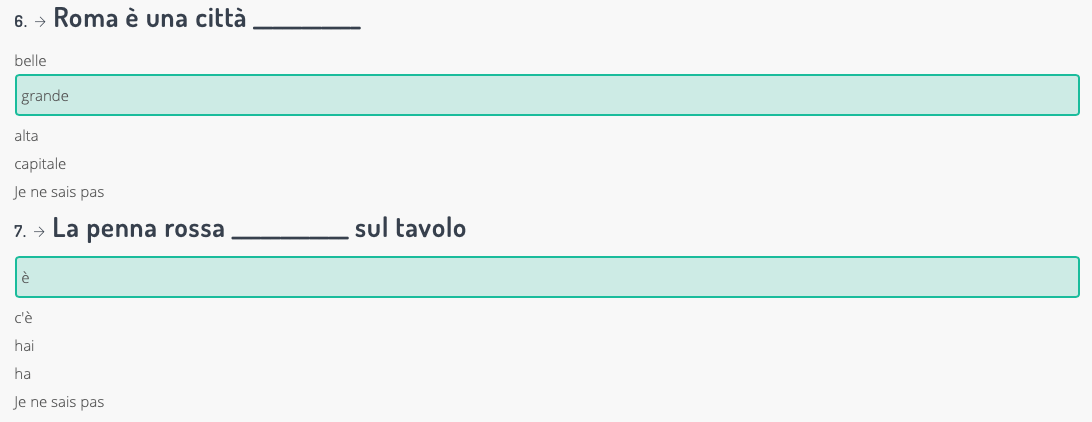Click the word 'città' in question 6

[x=219, y=18]
